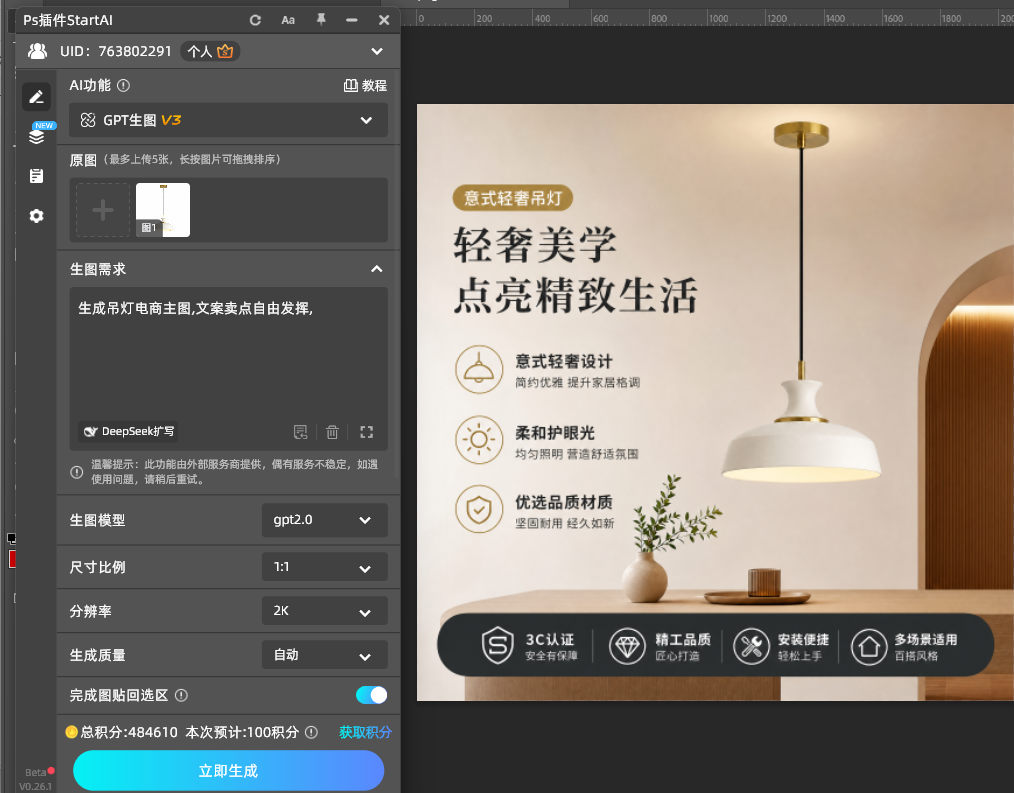Click the lamp 意式轻奢设计 icon in canvas
The image size is (1014, 793).
(x=479, y=369)
